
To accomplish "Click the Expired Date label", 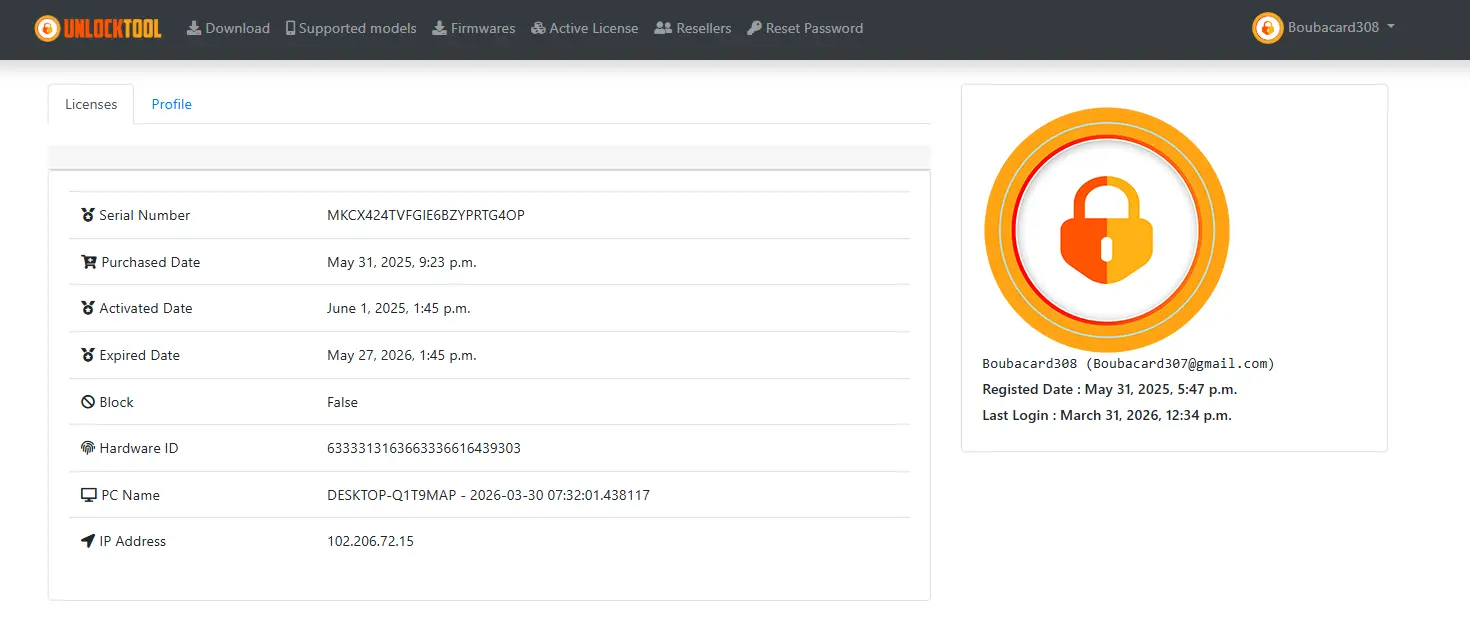I will tap(140, 355).
